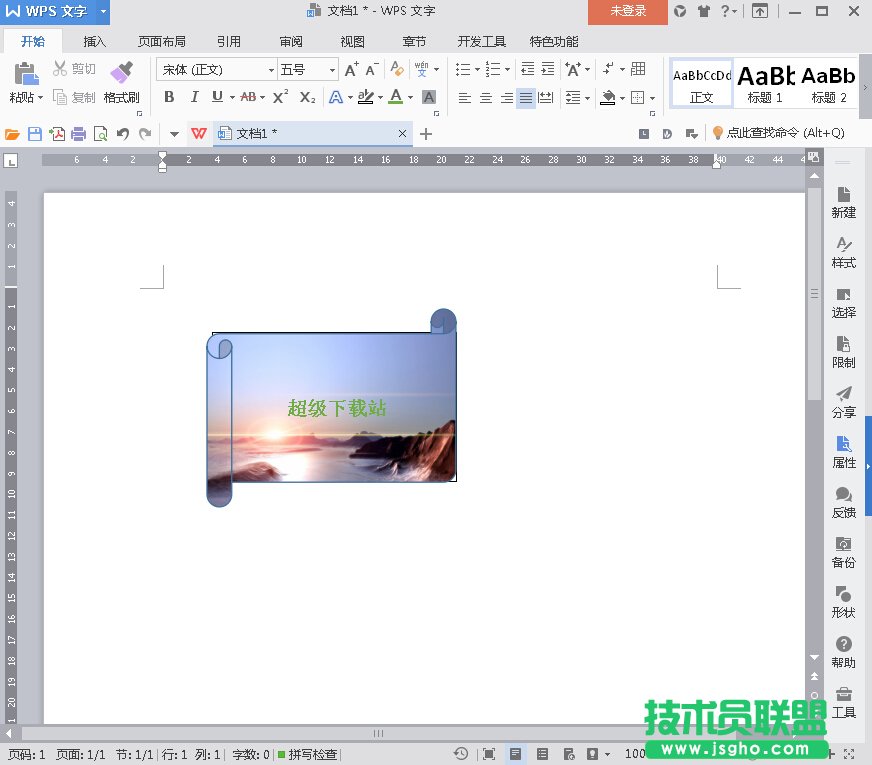Expand the font size dropdown 五号
872x765 pixels.
[x=333, y=70]
